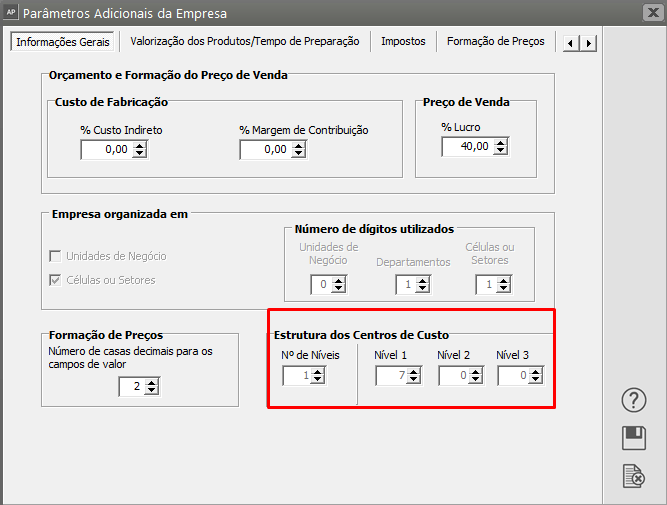This screenshot has width=667, height=505.
Task: Select the Informações Gerais tab
Action: point(63,42)
